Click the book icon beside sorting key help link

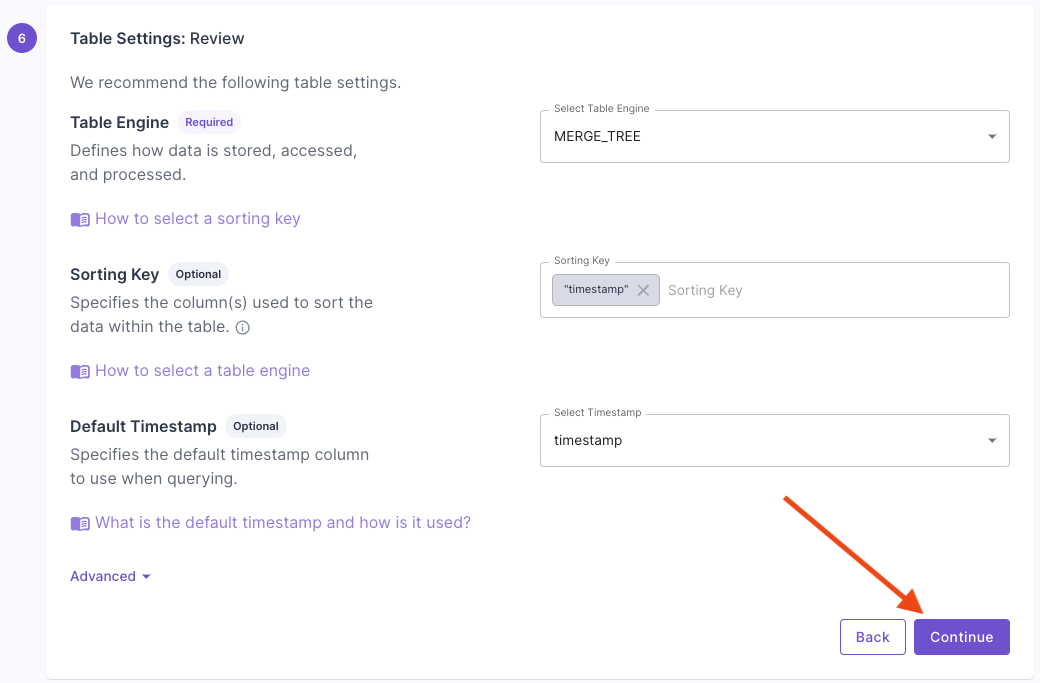click(x=80, y=218)
